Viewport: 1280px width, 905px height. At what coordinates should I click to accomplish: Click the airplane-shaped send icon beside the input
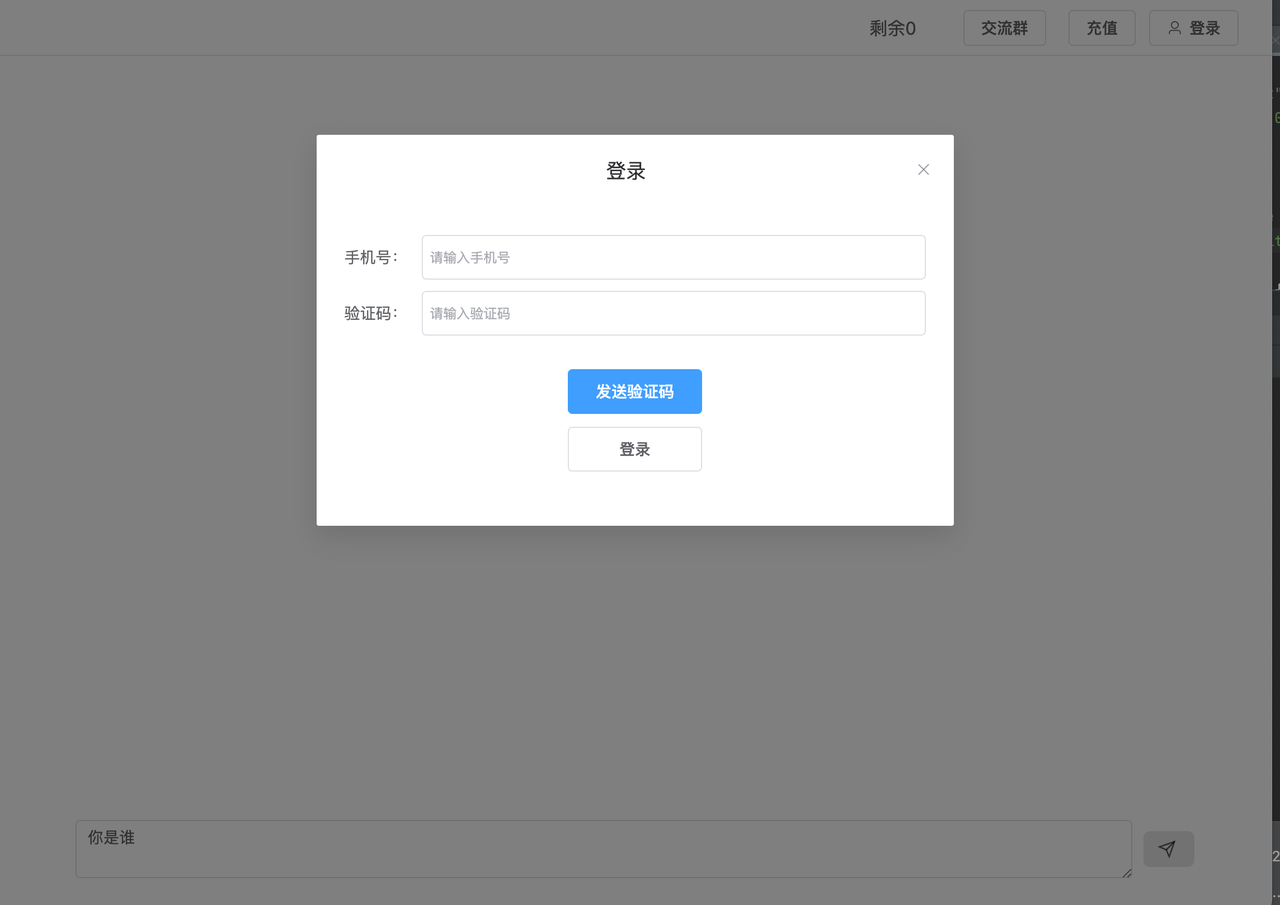(1168, 848)
